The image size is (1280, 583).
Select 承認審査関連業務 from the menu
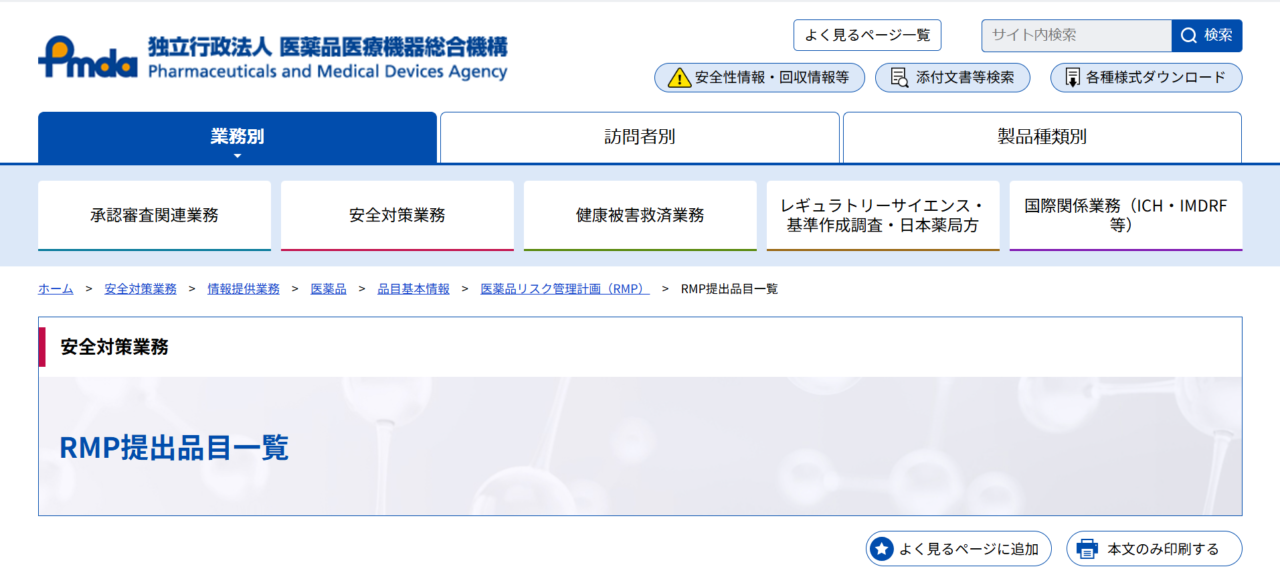point(154,212)
